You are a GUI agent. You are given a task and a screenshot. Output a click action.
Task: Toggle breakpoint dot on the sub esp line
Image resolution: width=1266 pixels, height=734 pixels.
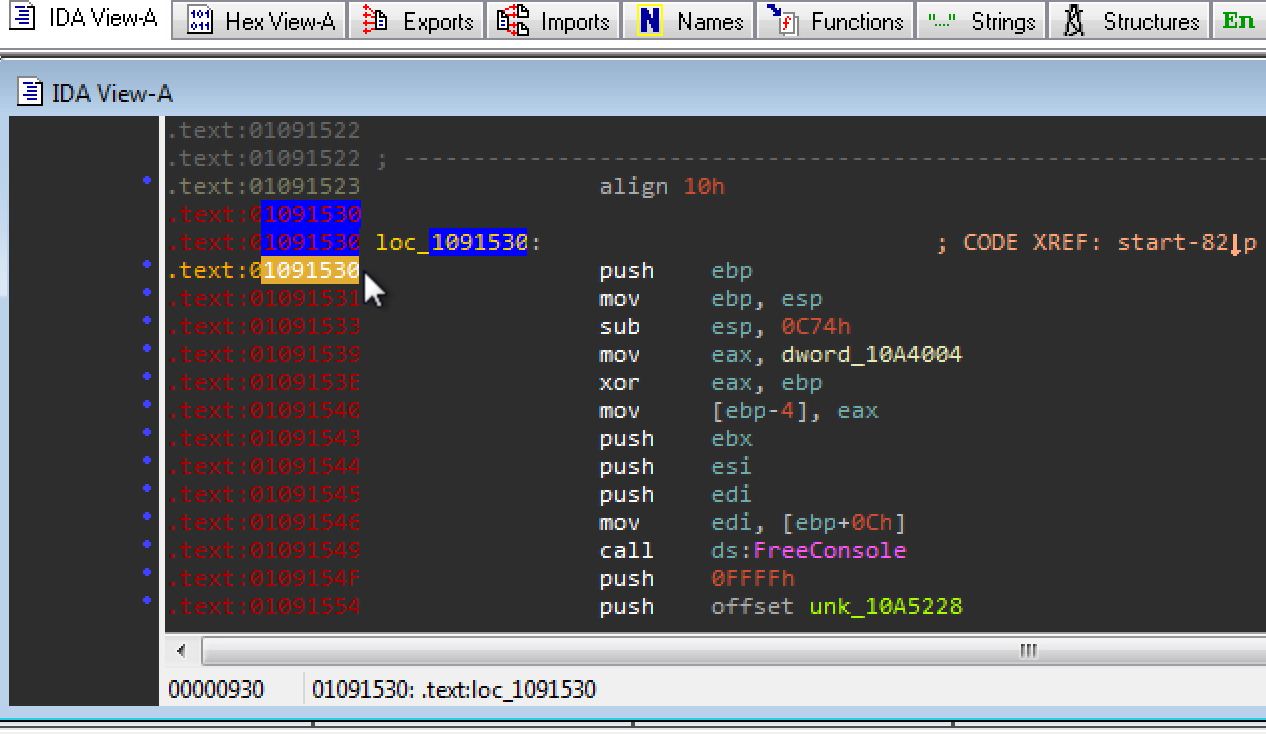point(148,320)
